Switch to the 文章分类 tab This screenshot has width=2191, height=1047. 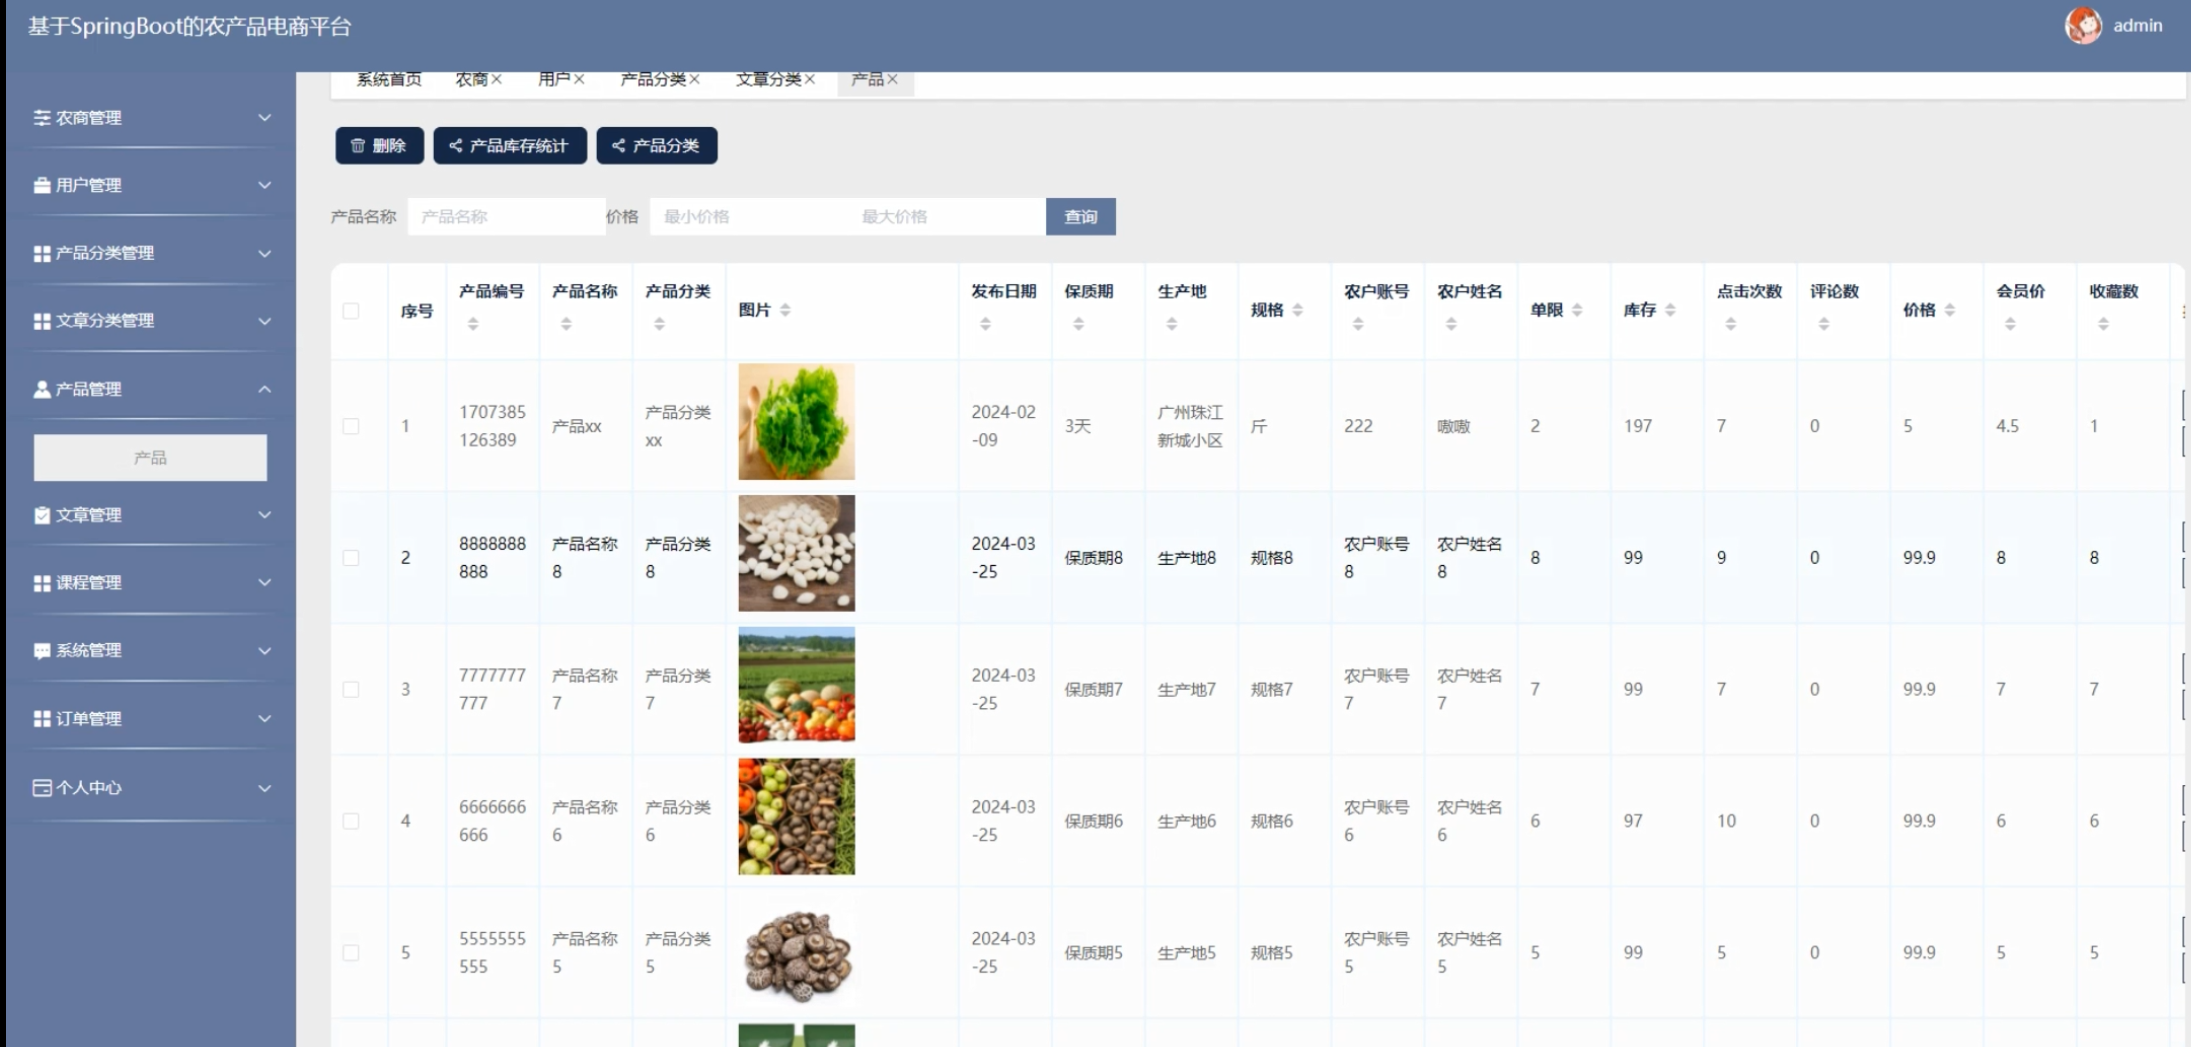click(x=768, y=79)
